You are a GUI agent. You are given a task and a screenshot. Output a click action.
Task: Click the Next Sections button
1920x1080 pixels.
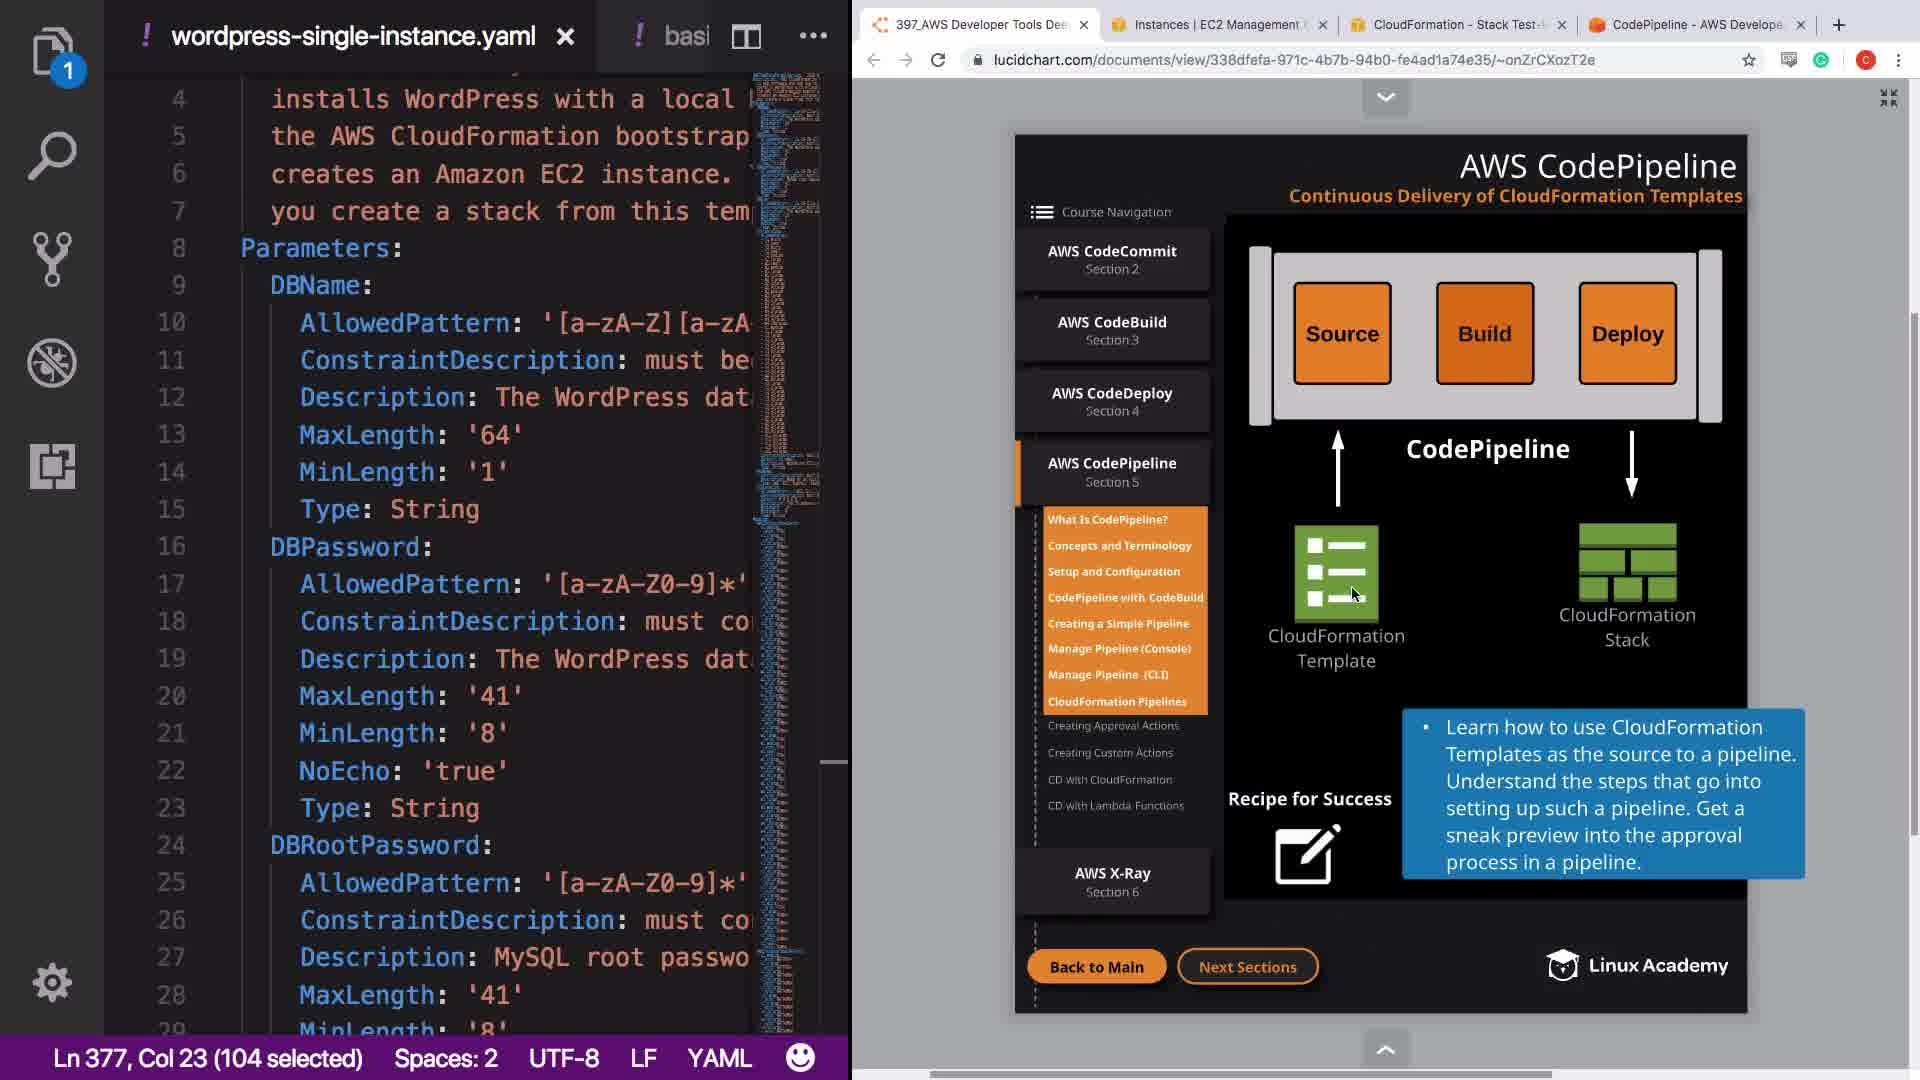[x=1247, y=967]
